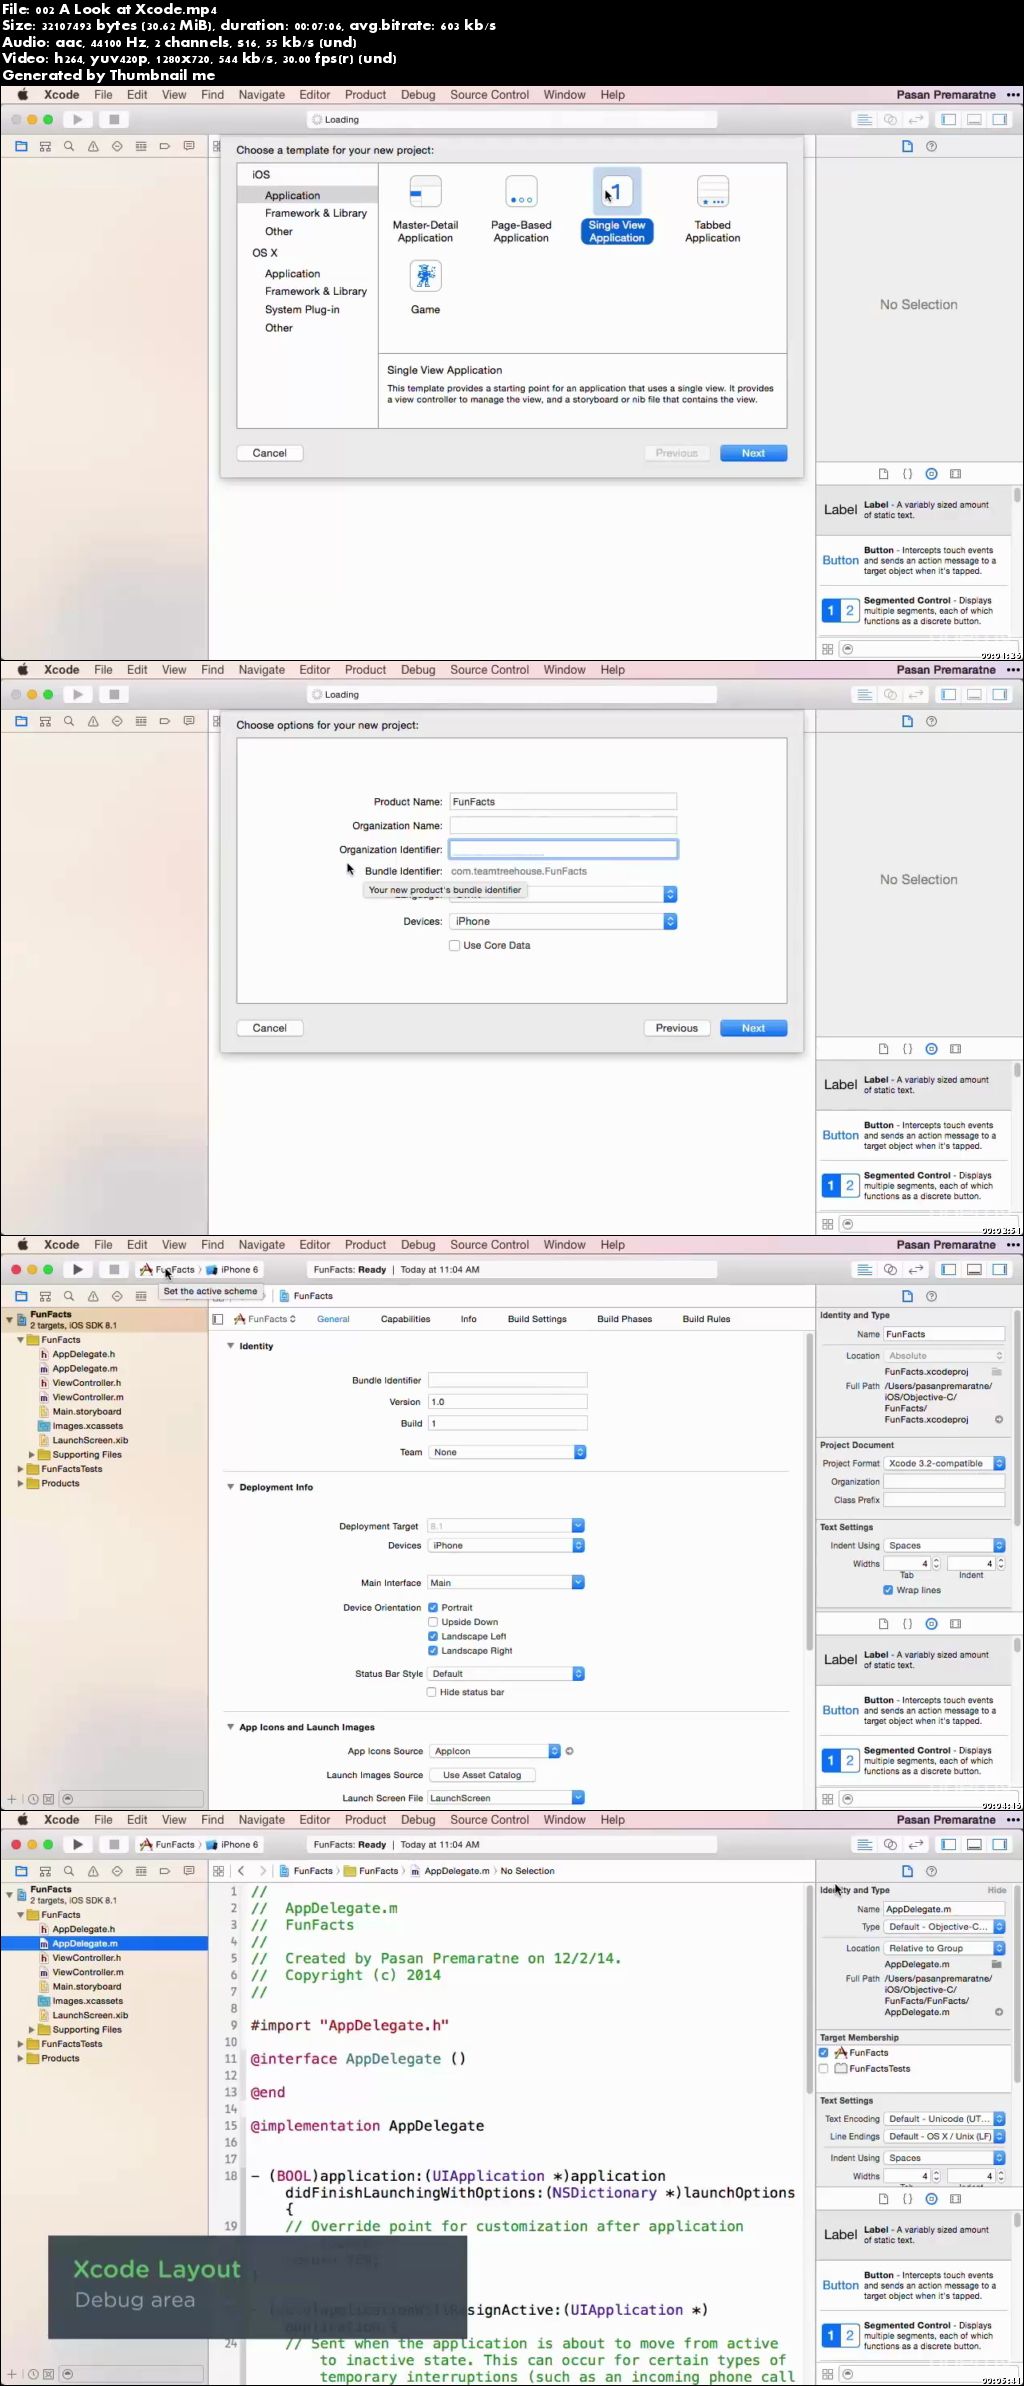Open Quick Help inspector in the General settings frame

pos(931,1296)
